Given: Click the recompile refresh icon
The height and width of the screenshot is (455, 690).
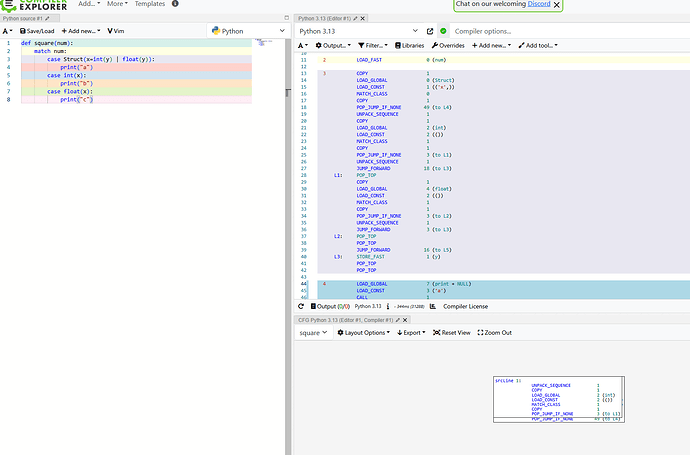Looking at the screenshot, I should pos(301,306).
